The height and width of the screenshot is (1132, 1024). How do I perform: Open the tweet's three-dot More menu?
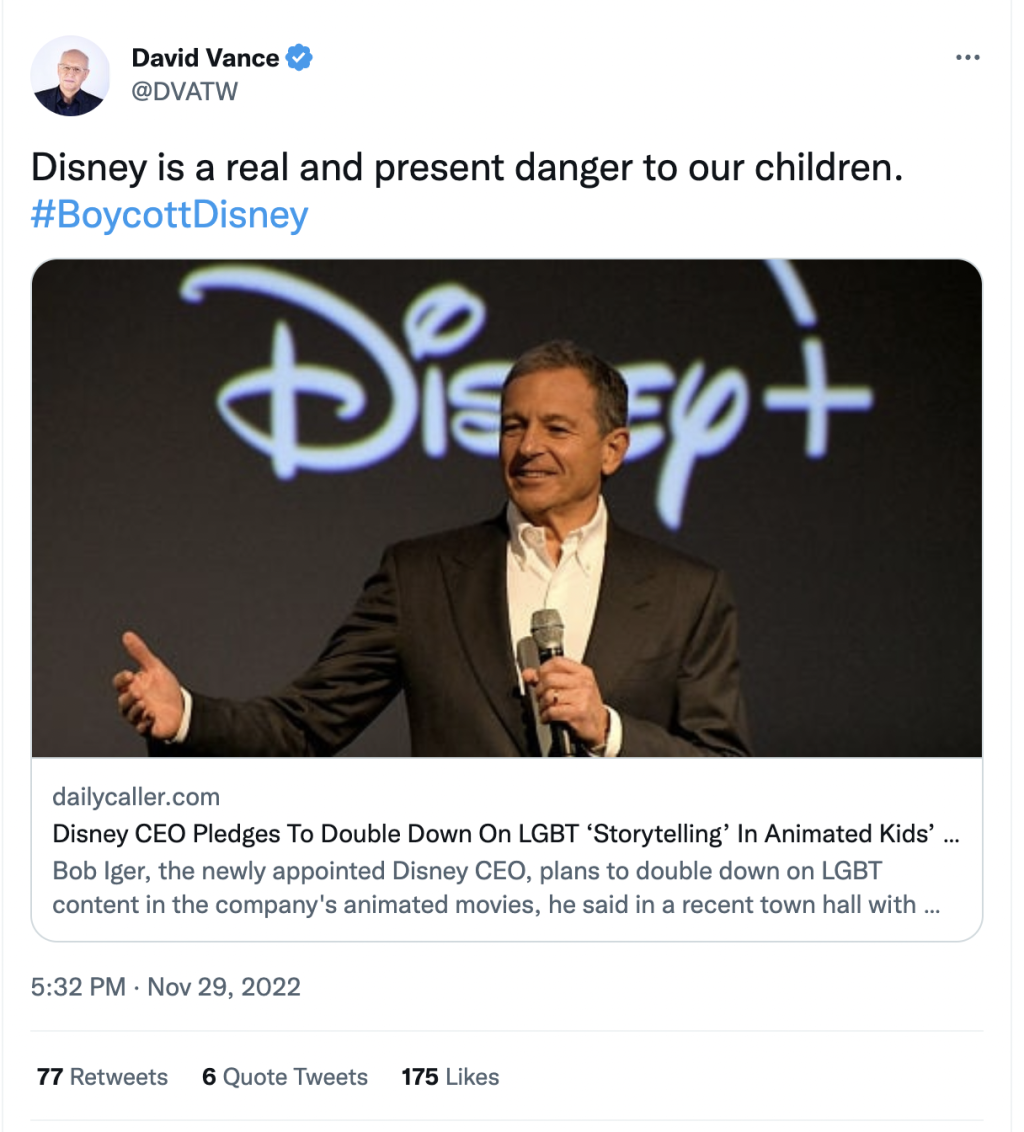point(967,58)
